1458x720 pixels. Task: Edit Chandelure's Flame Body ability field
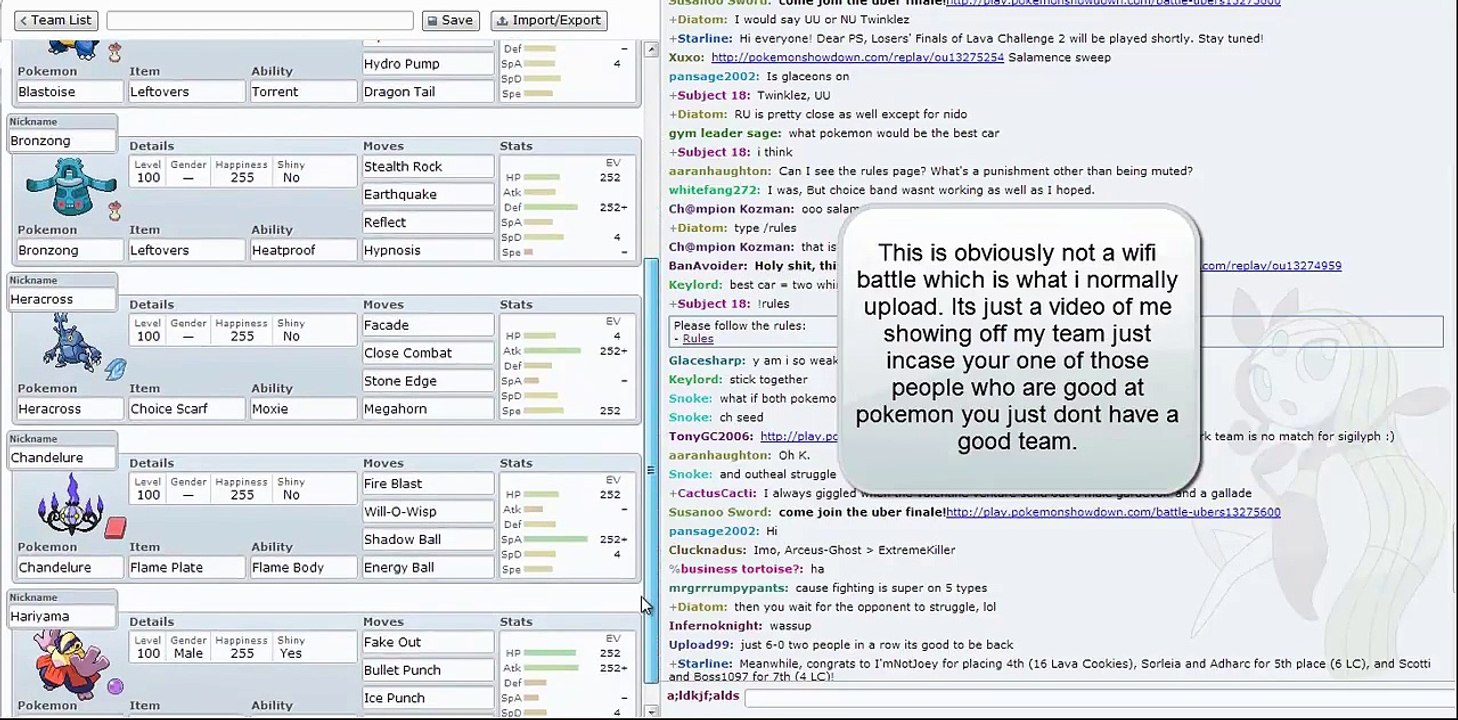303,568
